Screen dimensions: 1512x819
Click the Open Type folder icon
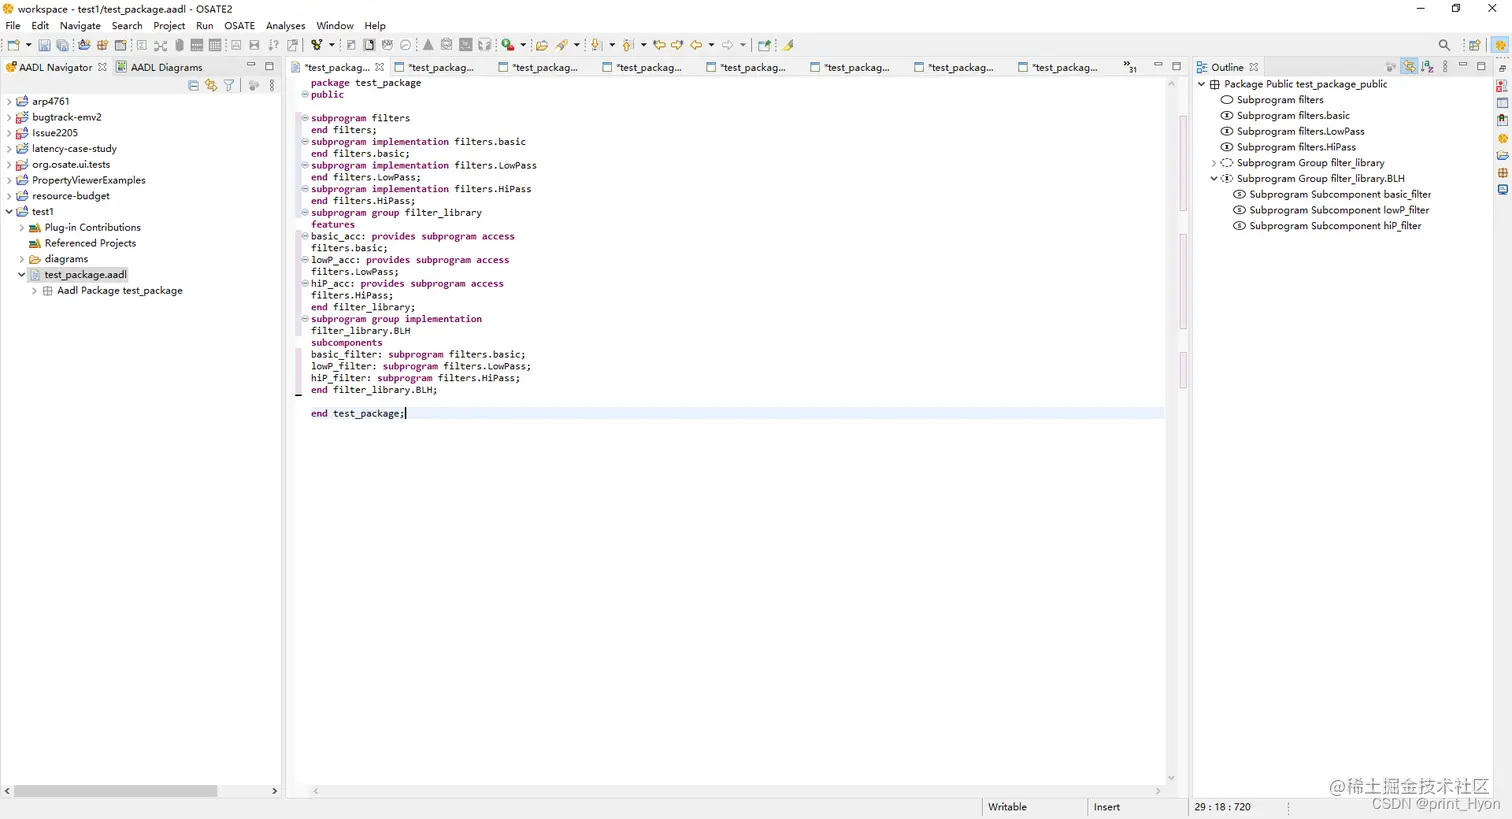point(541,45)
